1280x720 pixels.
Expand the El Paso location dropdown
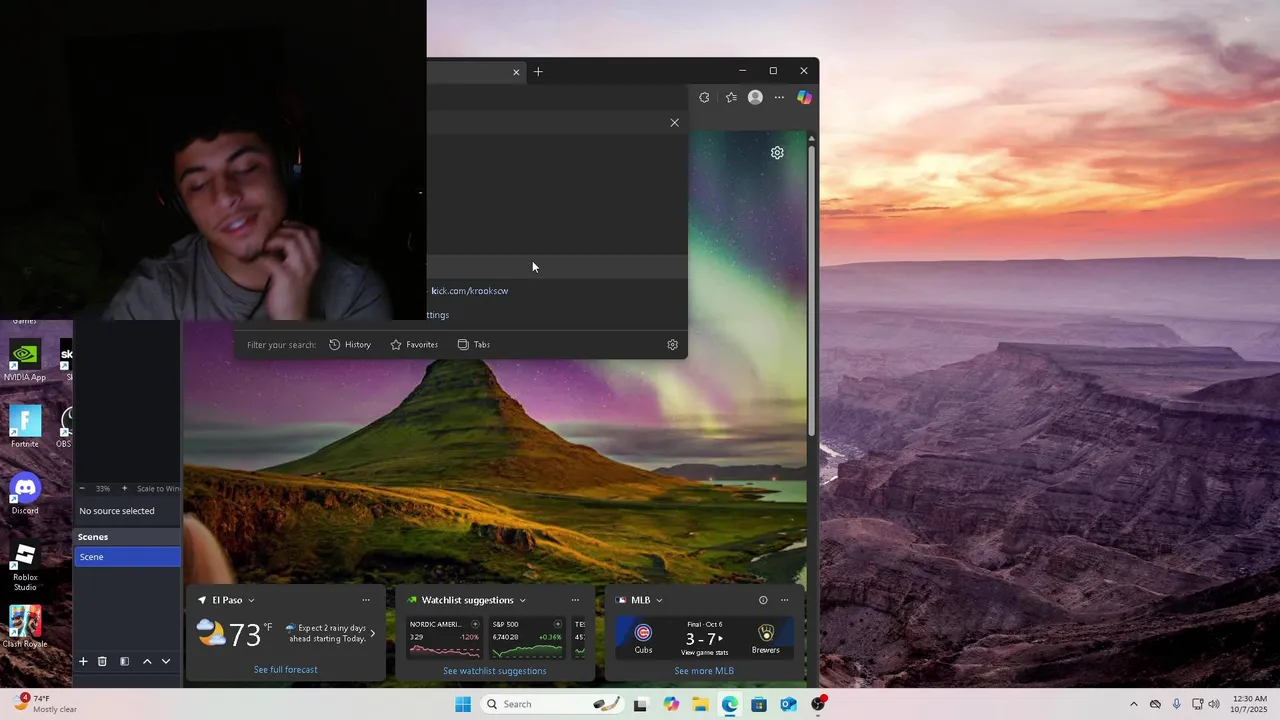click(251, 600)
